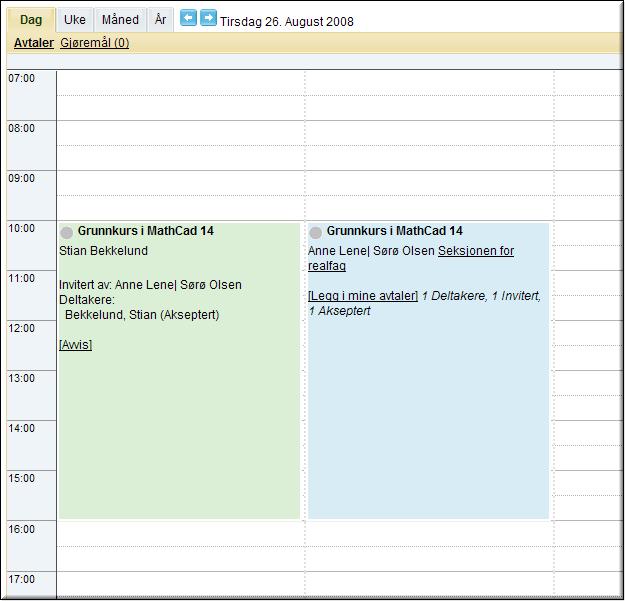Select the 09:00 time slot label
This screenshot has height=601, width=625.
pos(22,178)
